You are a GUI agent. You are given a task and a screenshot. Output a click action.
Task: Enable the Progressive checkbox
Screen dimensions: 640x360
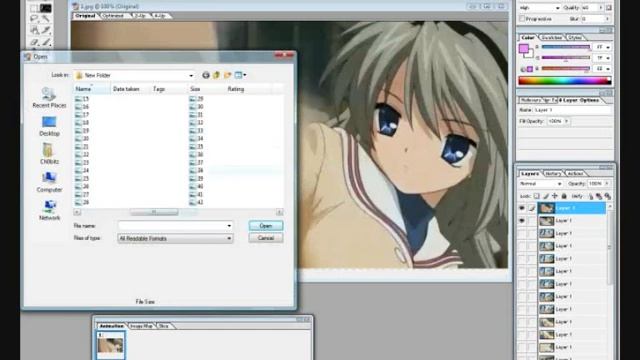[522, 19]
